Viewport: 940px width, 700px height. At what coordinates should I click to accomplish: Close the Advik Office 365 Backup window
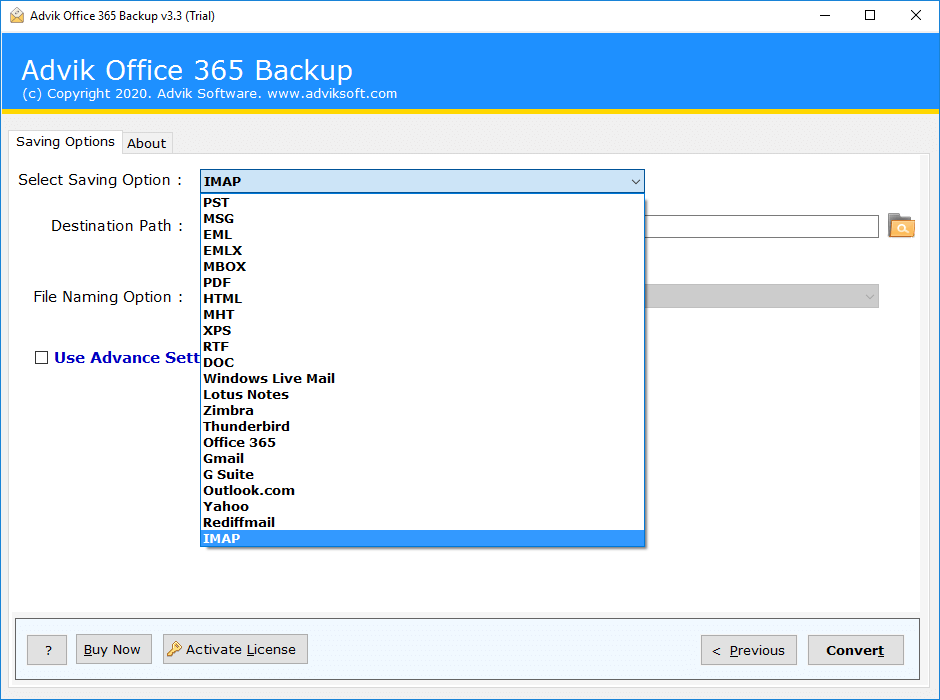pos(915,16)
